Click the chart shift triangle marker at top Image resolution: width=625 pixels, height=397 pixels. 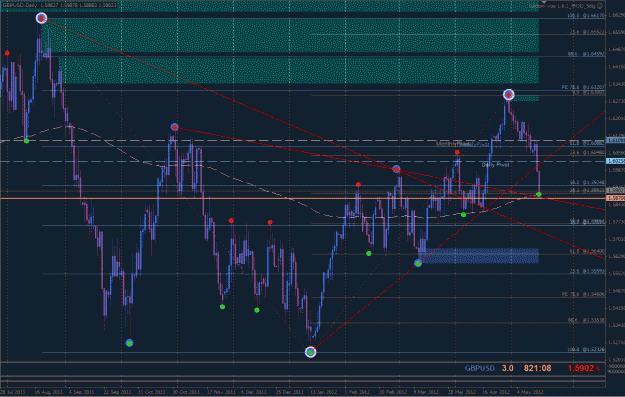tap(544, 2)
